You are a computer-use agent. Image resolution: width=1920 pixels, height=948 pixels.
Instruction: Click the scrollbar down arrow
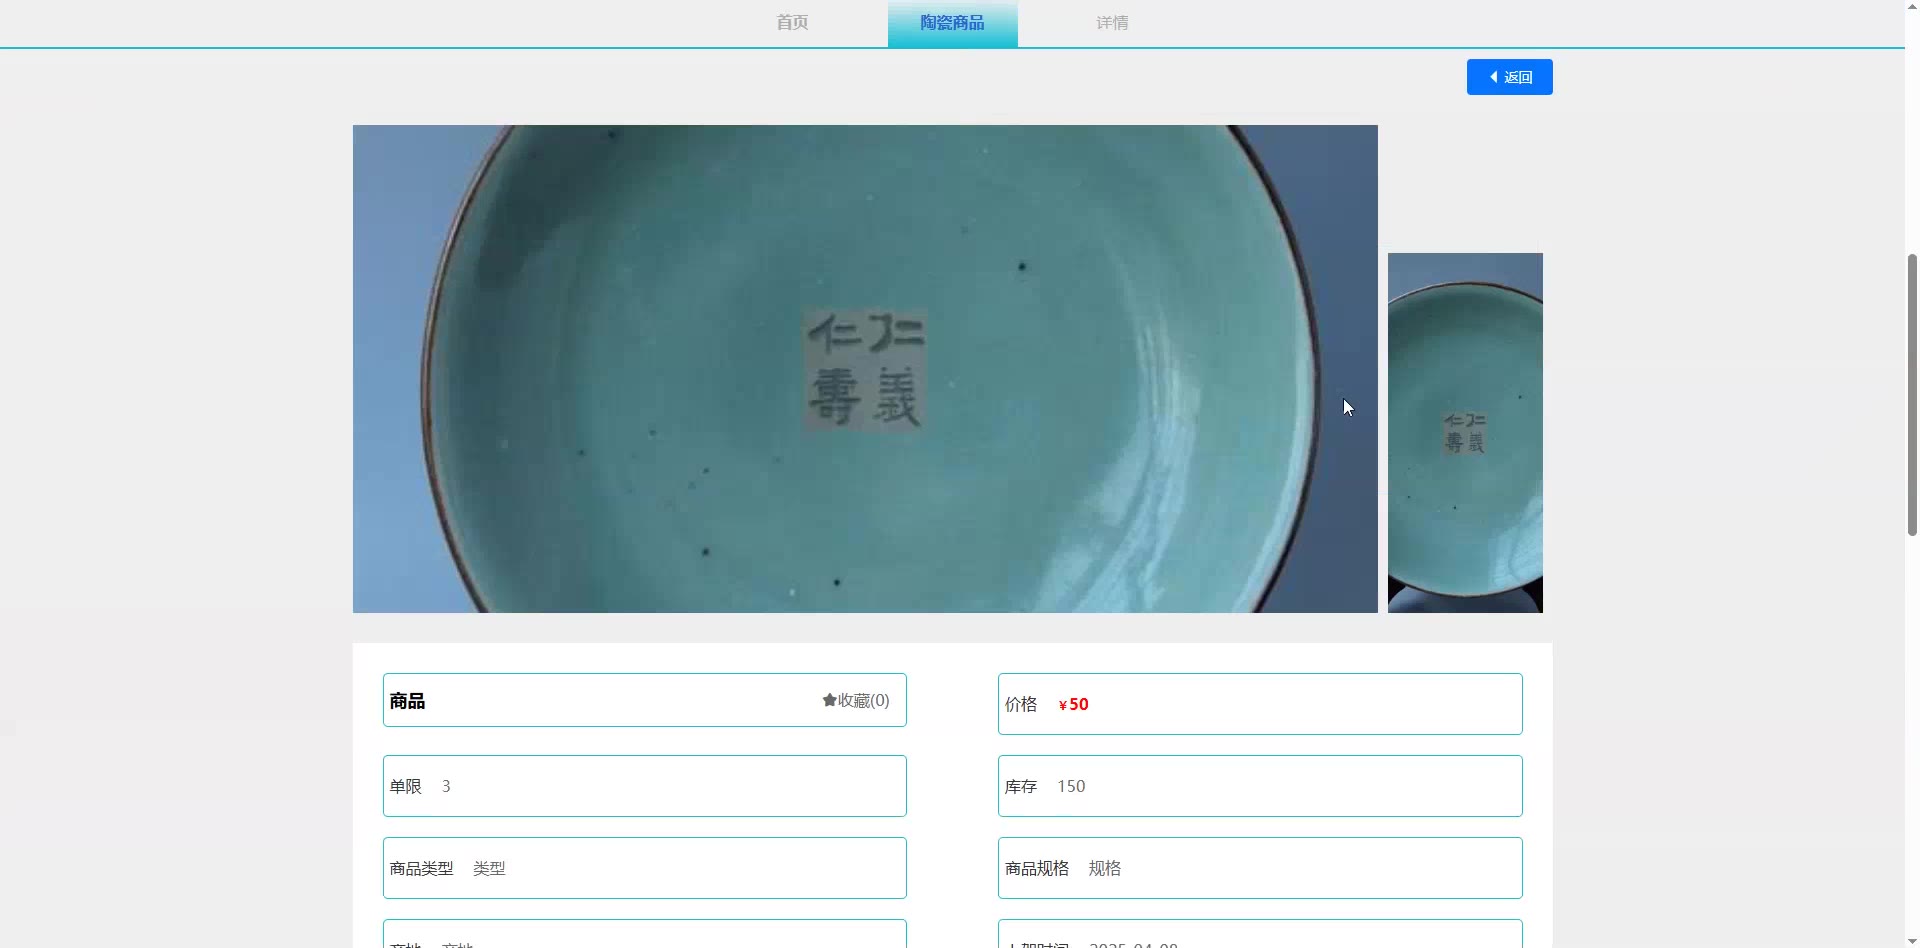(x=1912, y=942)
